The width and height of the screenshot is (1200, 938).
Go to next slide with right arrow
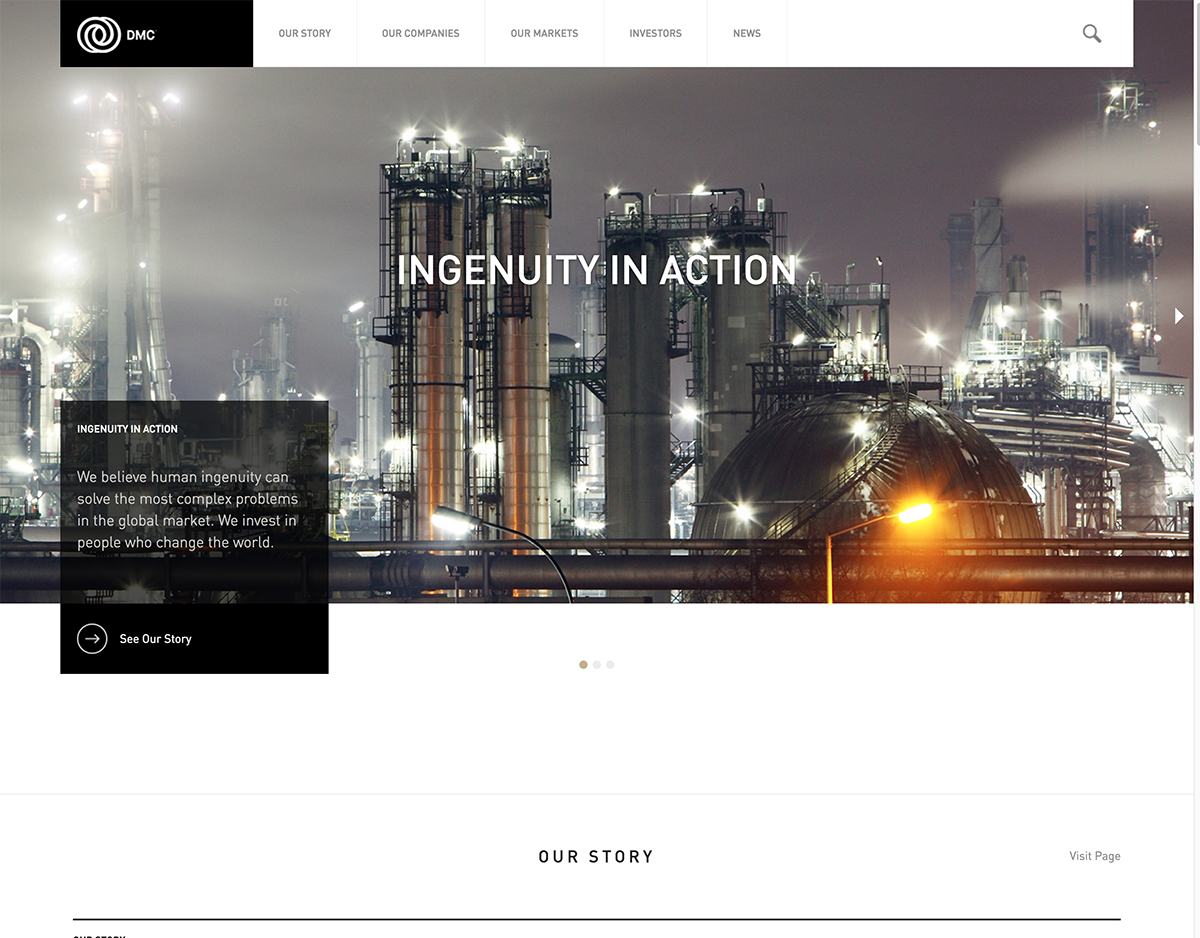click(x=1179, y=316)
